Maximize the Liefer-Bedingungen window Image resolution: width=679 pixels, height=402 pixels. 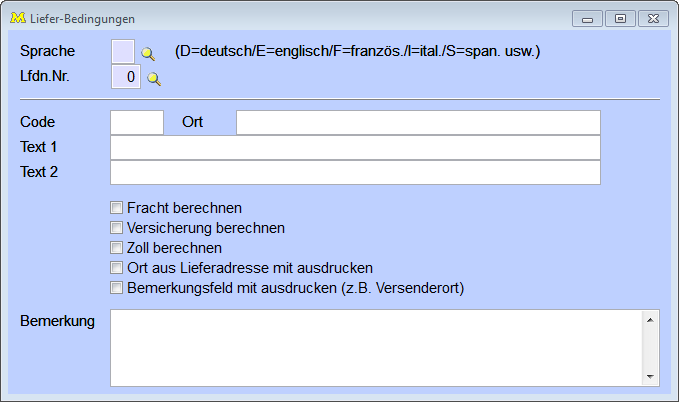pyautogui.click(x=621, y=18)
